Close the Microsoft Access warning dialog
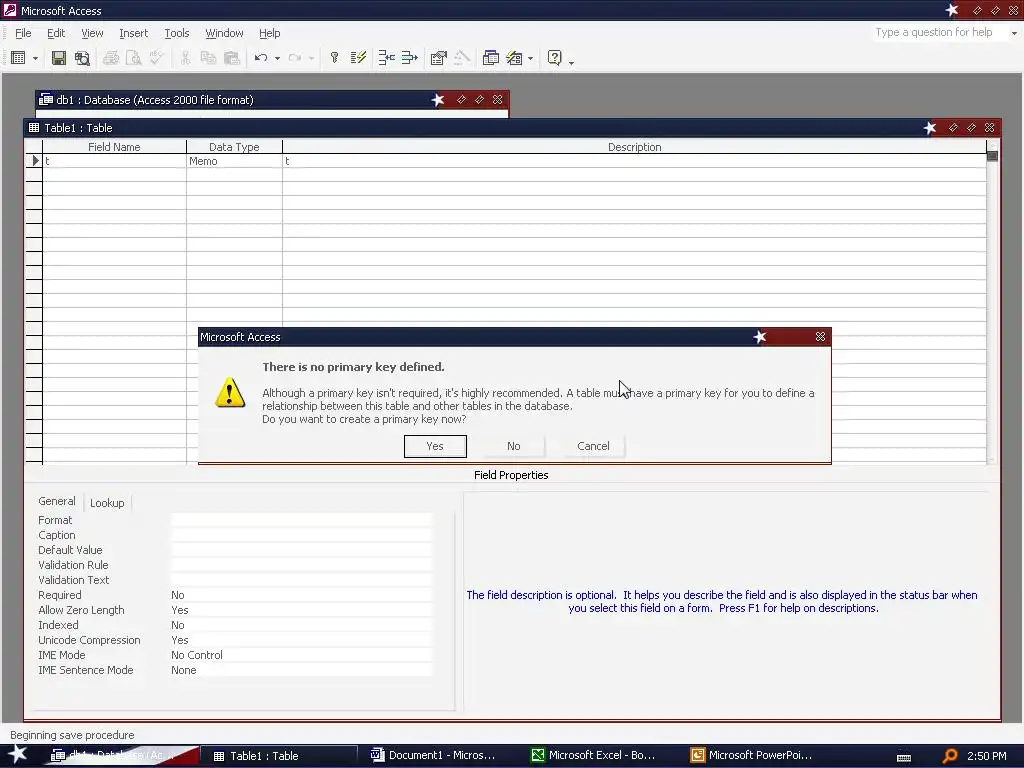Viewport: 1024px width, 768px height. (820, 337)
